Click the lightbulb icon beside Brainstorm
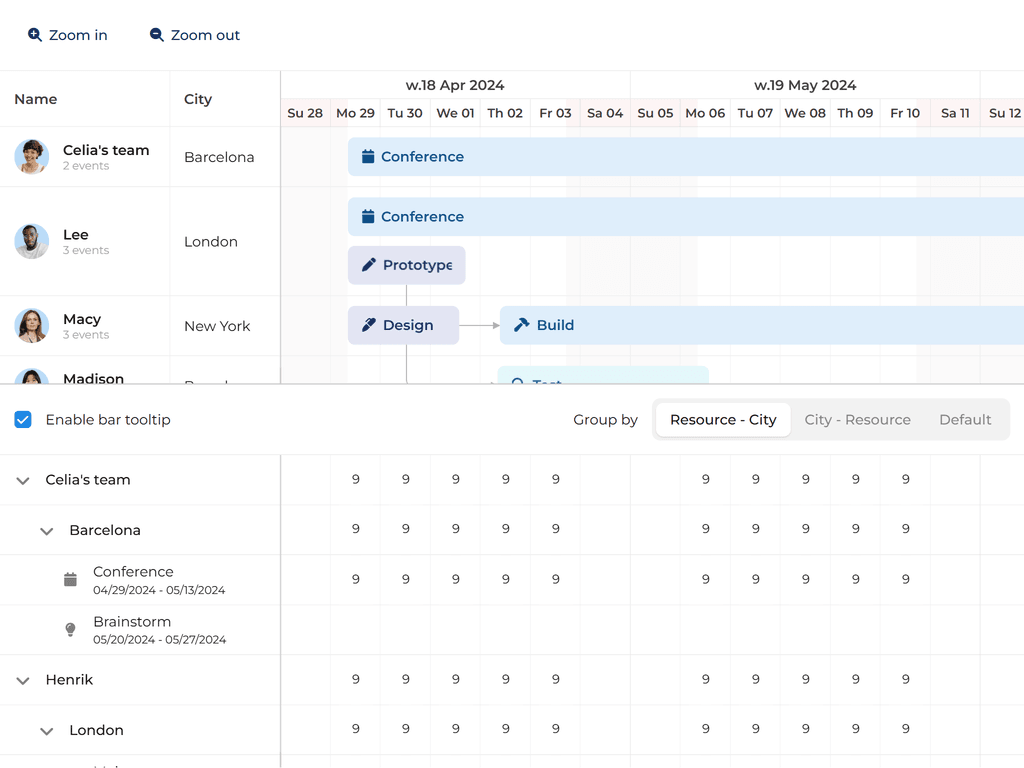Viewport: 1024px width, 768px height. click(70, 630)
